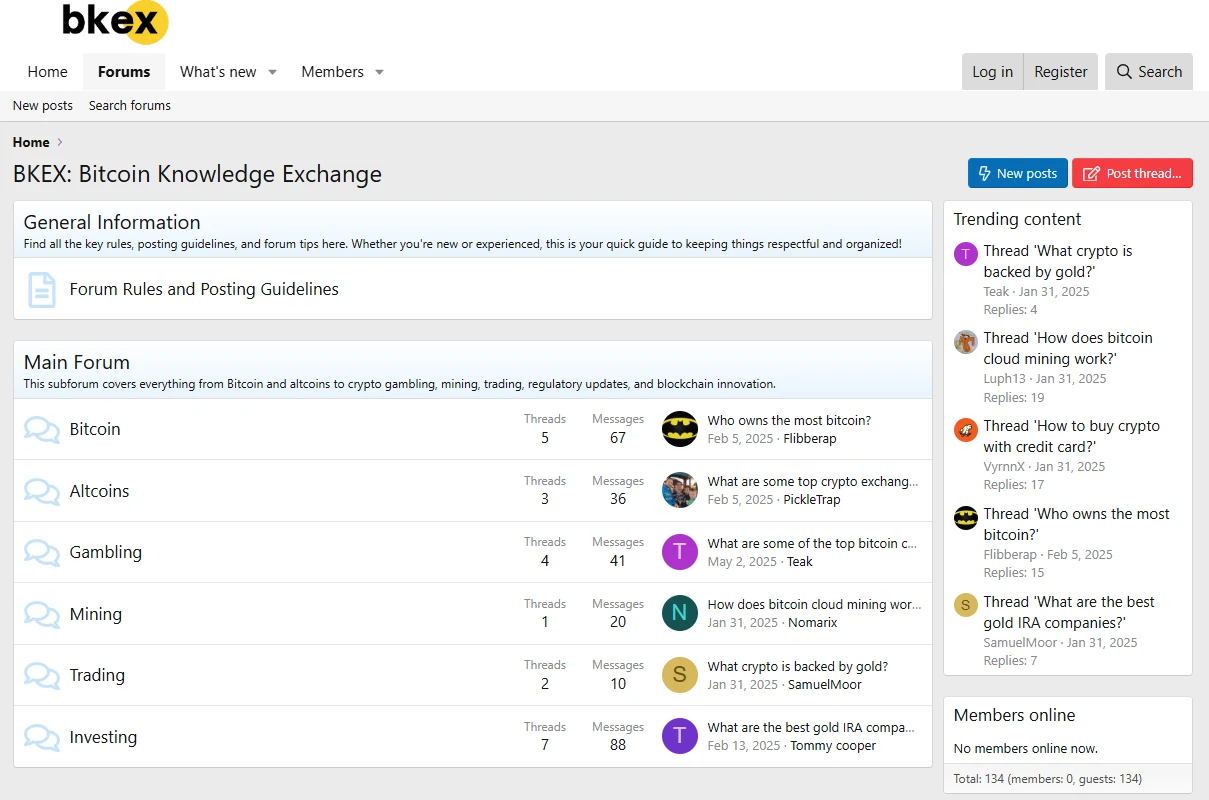Open Flibberap's Batman avatar in Bitcoin row
Image resolution: width=1209 pixels, height=800 pixels.
pyautogui.click(x=680, y=429)
